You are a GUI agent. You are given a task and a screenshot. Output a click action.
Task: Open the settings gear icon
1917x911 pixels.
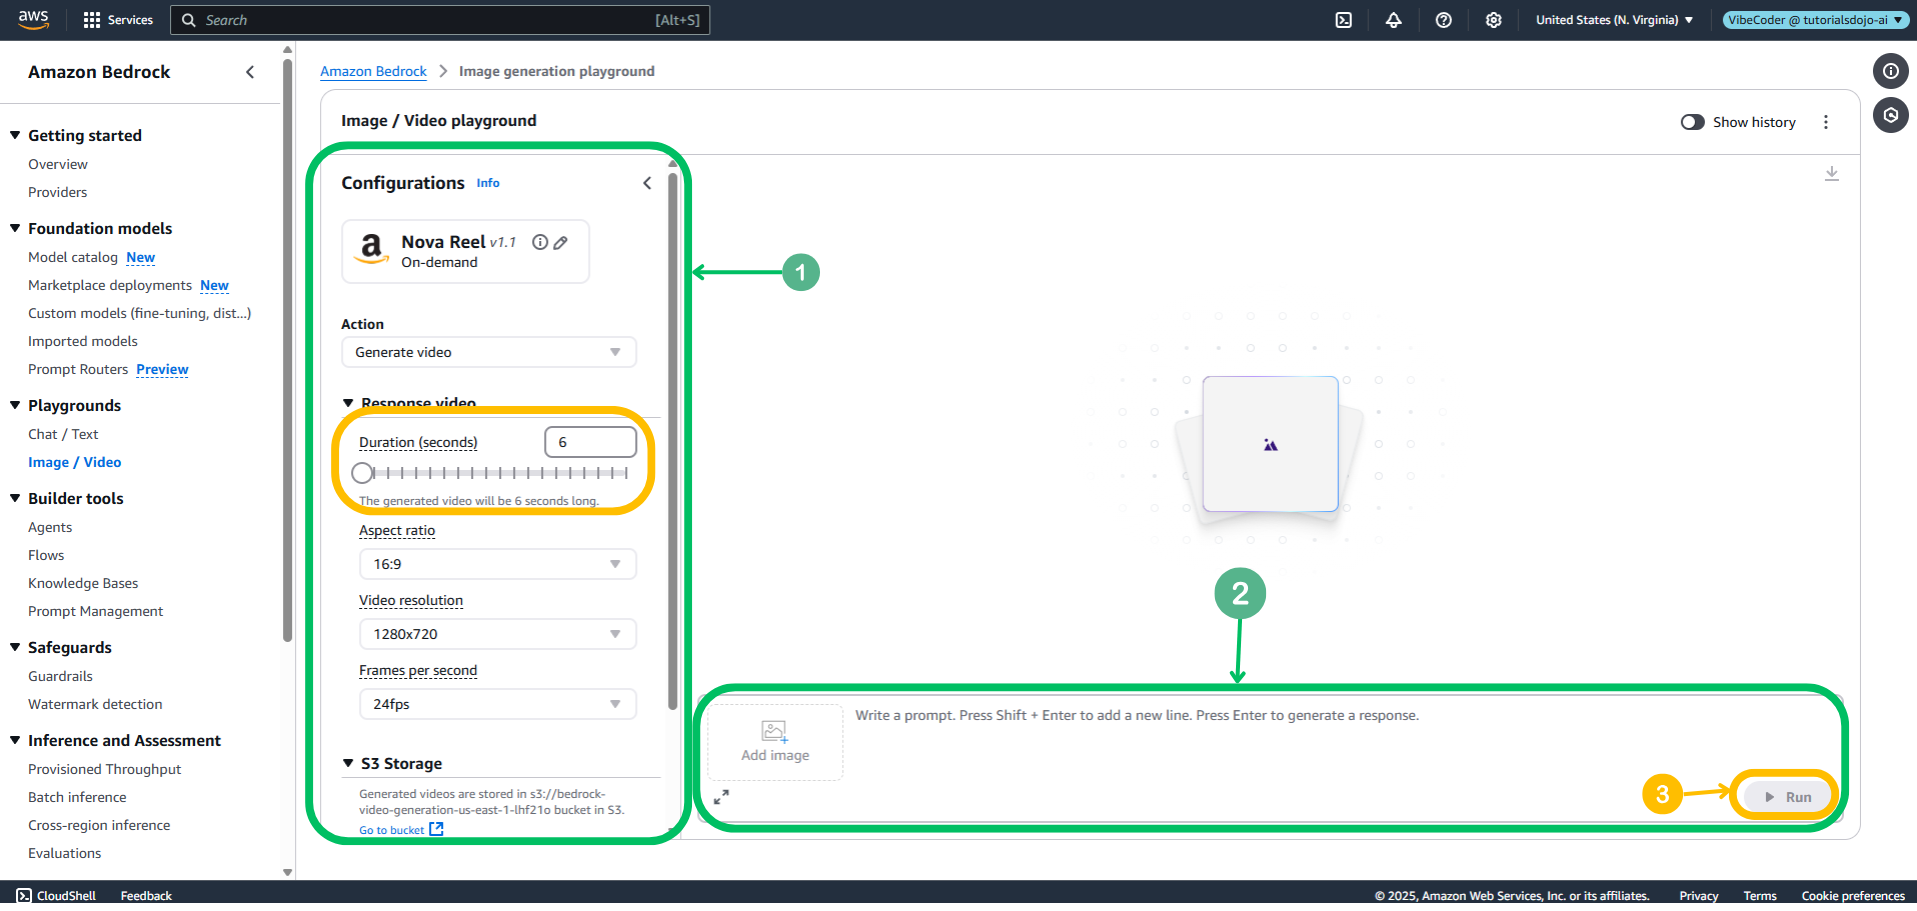click(x=1493, y=20)
